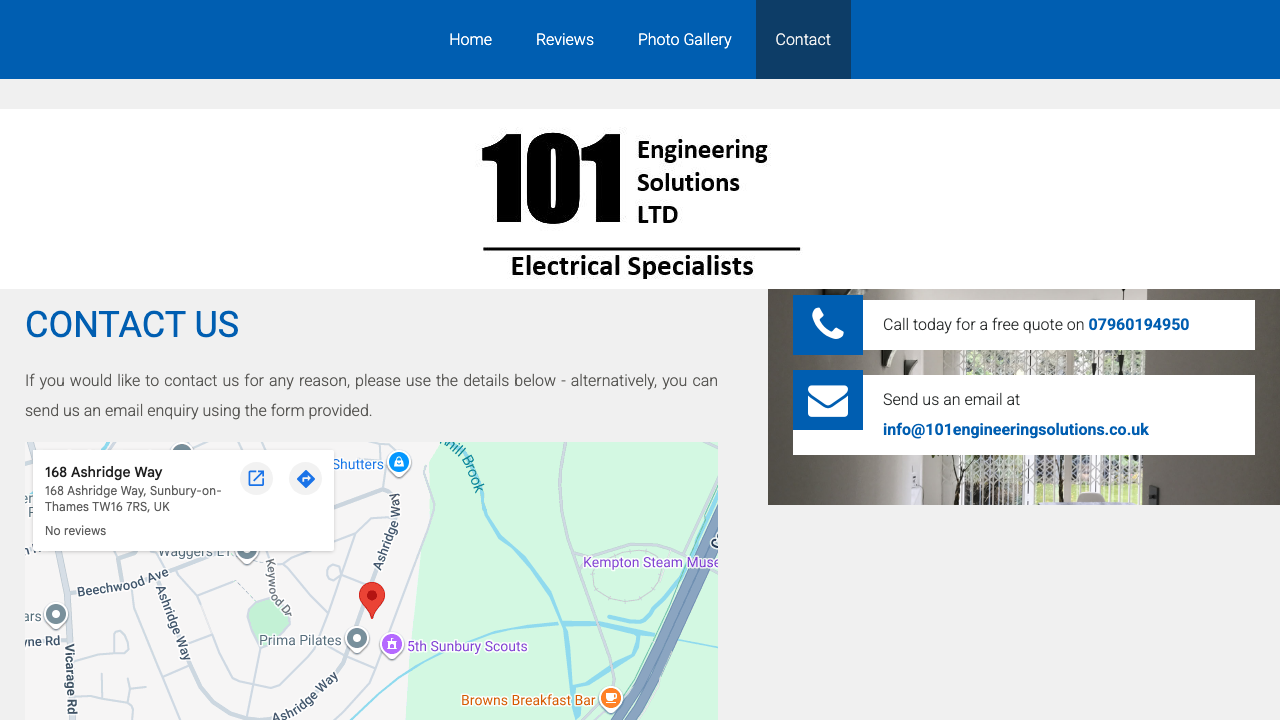
Task: Click the Browns Breakfast Bar coffee marker
Action: (x=611, y=698)
